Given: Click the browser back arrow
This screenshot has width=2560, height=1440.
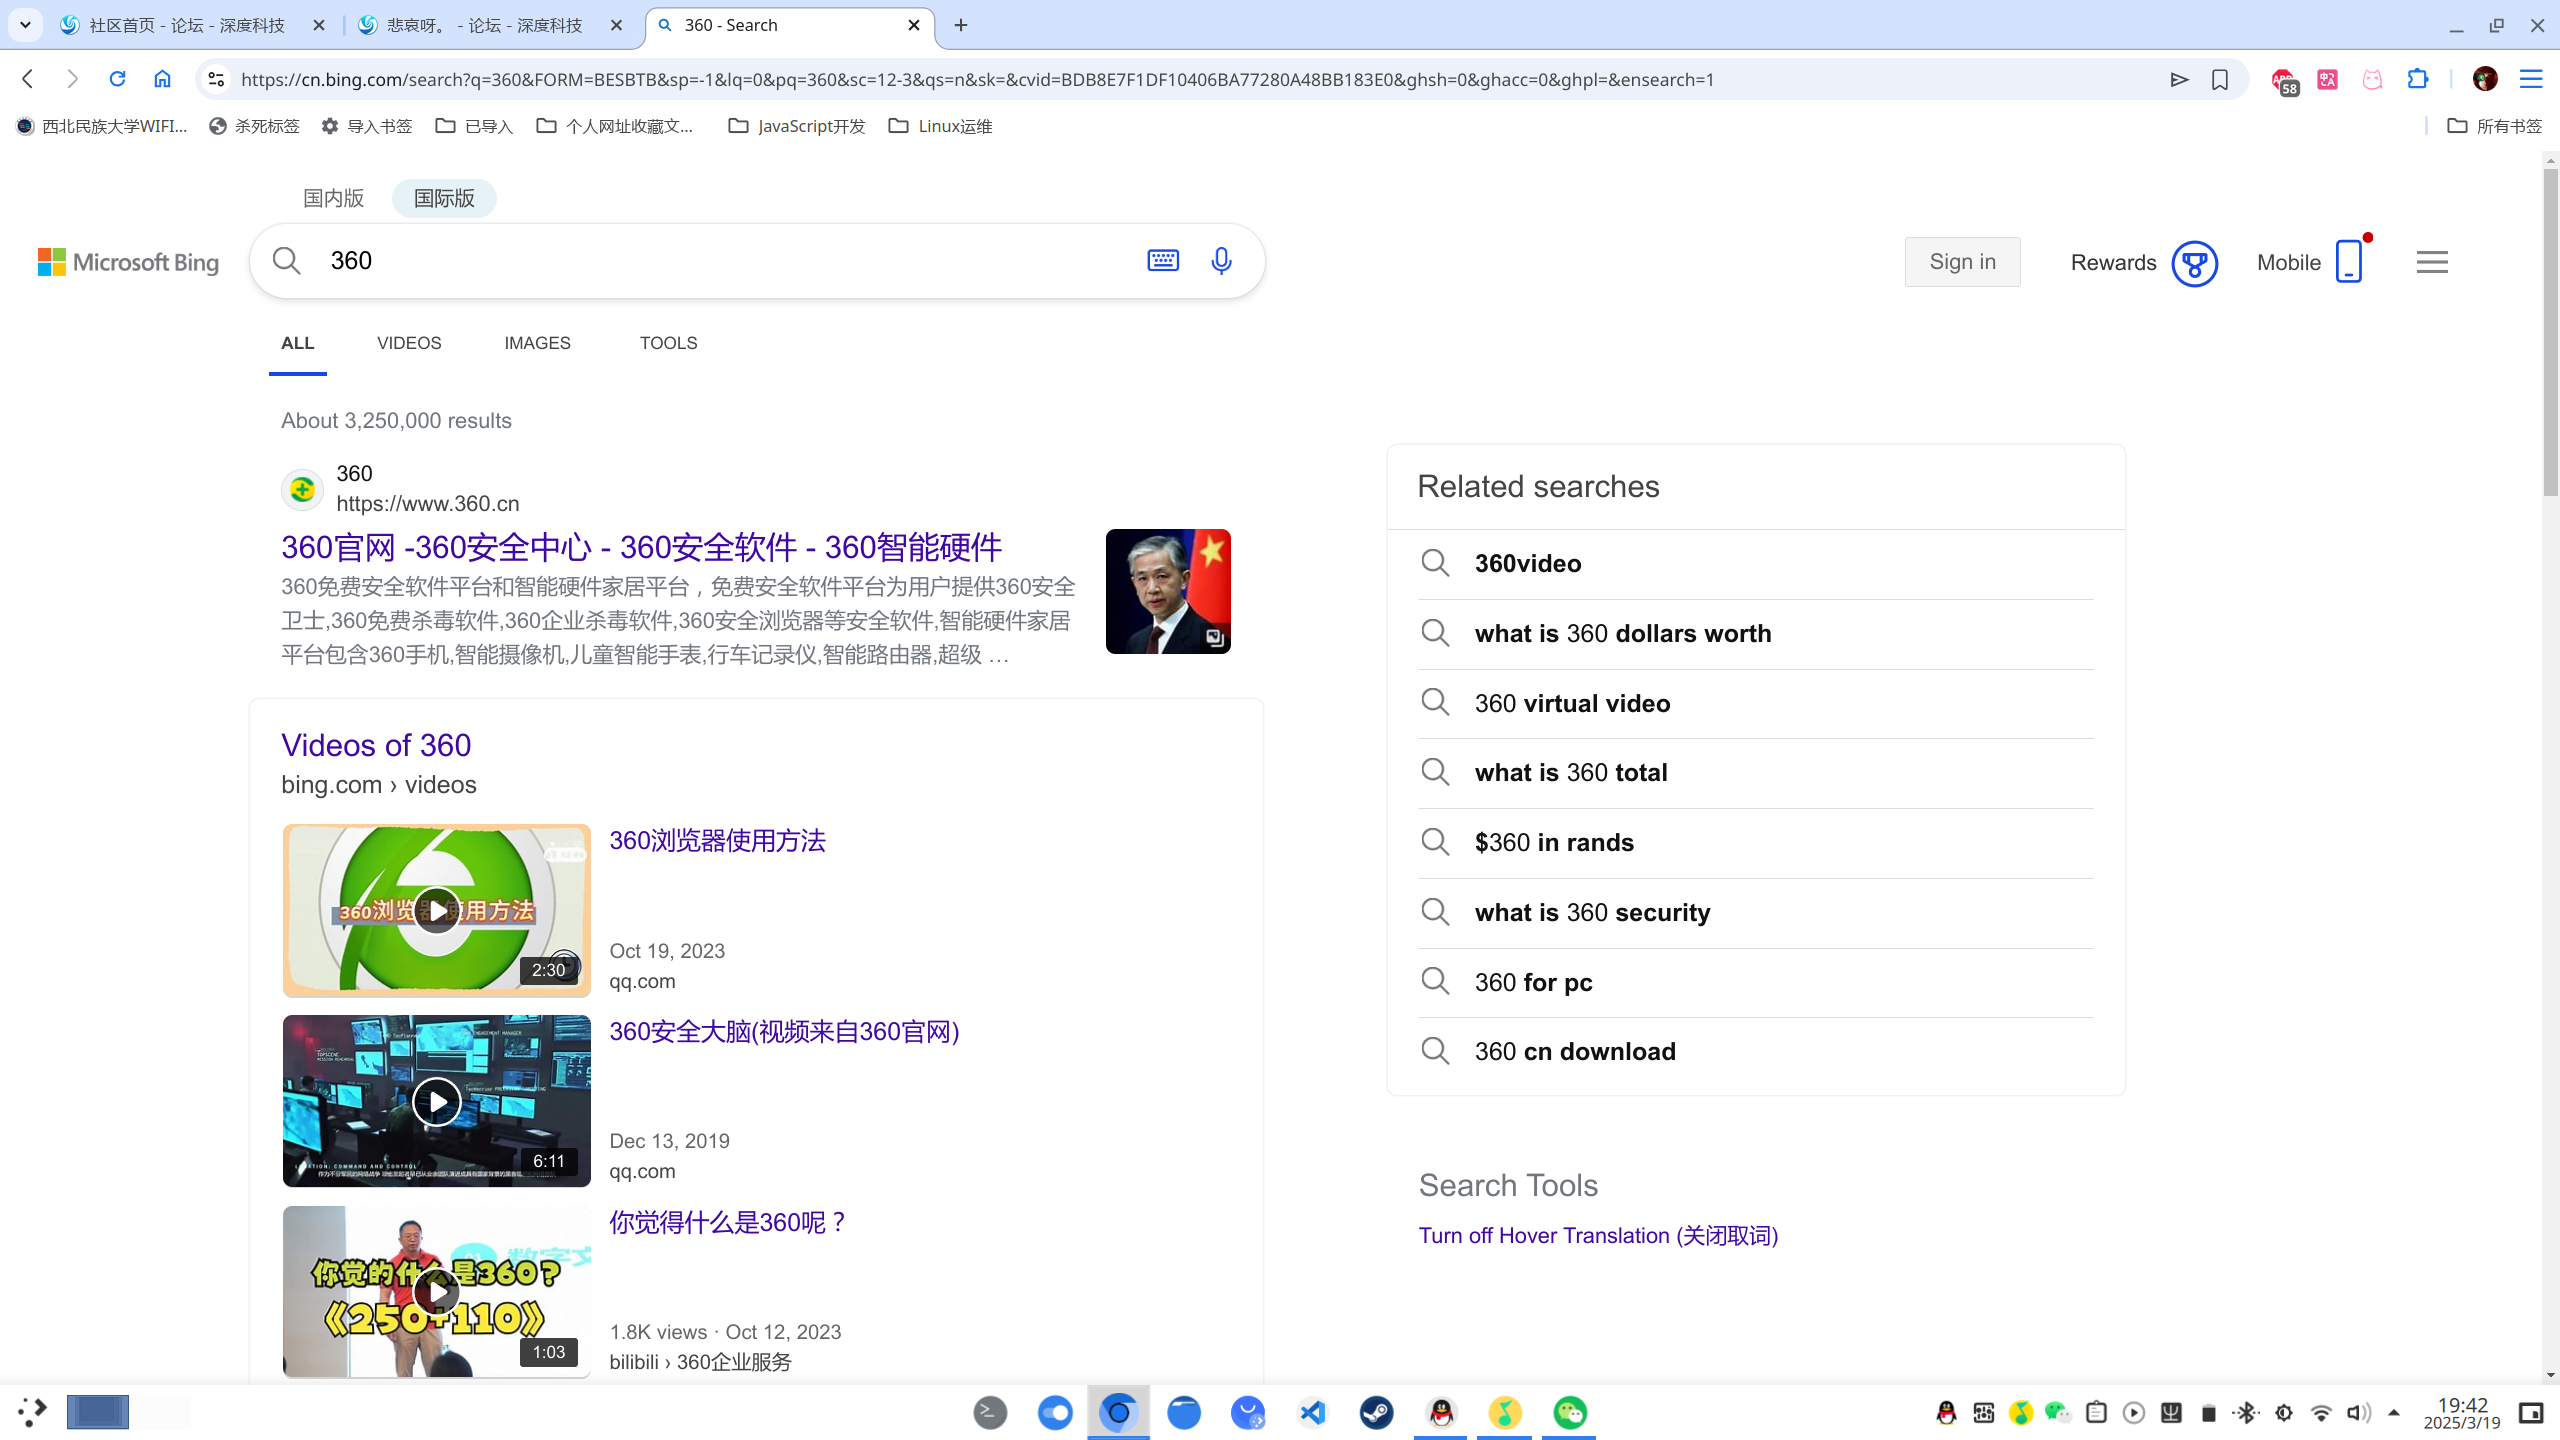Looking at the screenshot, I should click(28, 79).
